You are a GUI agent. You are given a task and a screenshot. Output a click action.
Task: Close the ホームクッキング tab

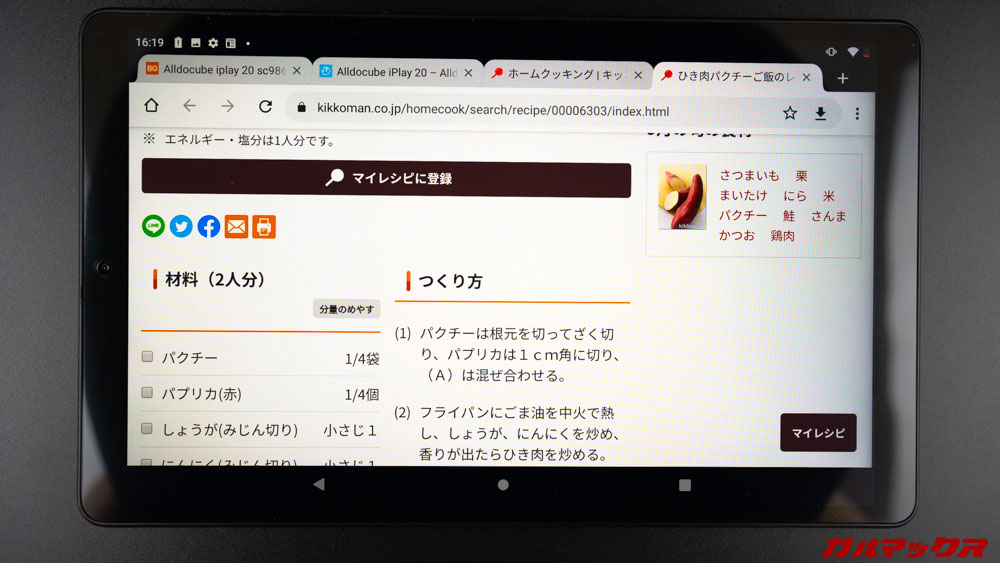click(638, 75)
